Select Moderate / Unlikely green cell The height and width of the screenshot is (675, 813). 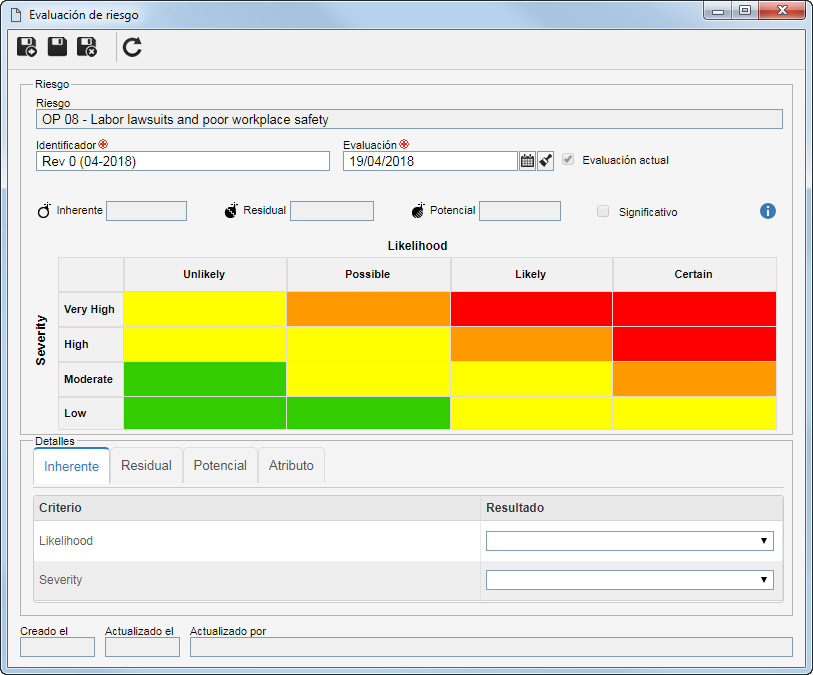[205, 379]
